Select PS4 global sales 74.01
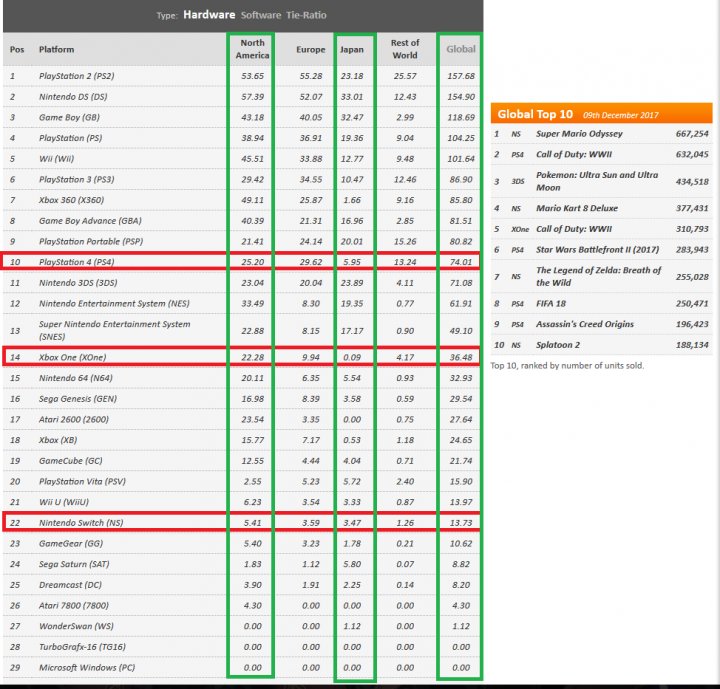 pyautogui.click(x=461, y=262)
